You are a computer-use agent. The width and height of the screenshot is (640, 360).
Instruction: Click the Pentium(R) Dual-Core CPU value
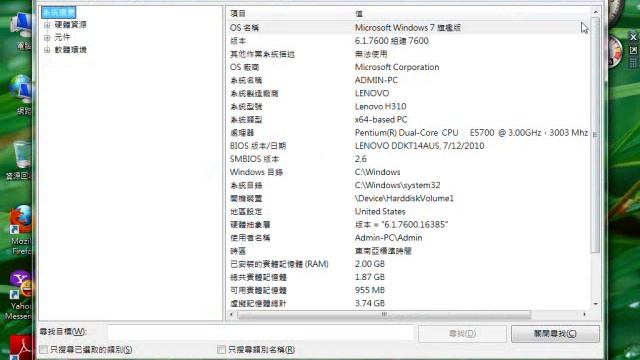pos(471,133)
